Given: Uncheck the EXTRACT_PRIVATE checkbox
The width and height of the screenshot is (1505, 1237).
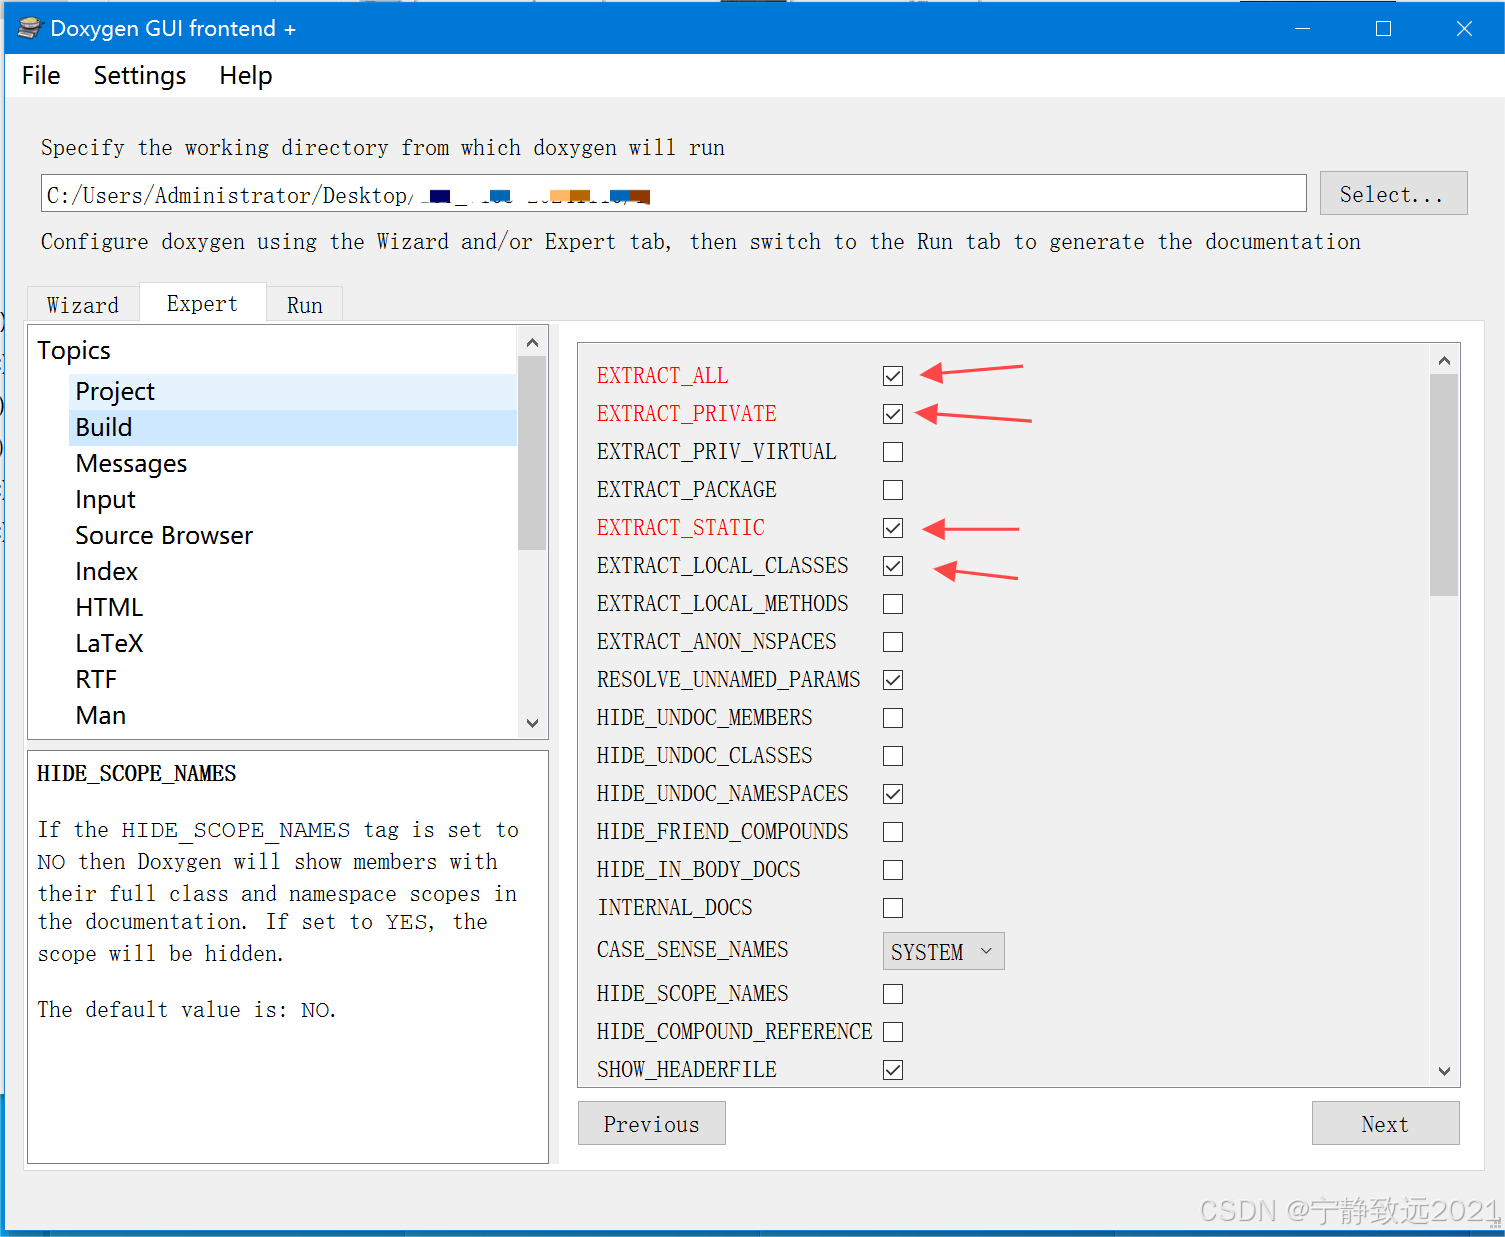Looking at the screenshot, I should point(893,414).
